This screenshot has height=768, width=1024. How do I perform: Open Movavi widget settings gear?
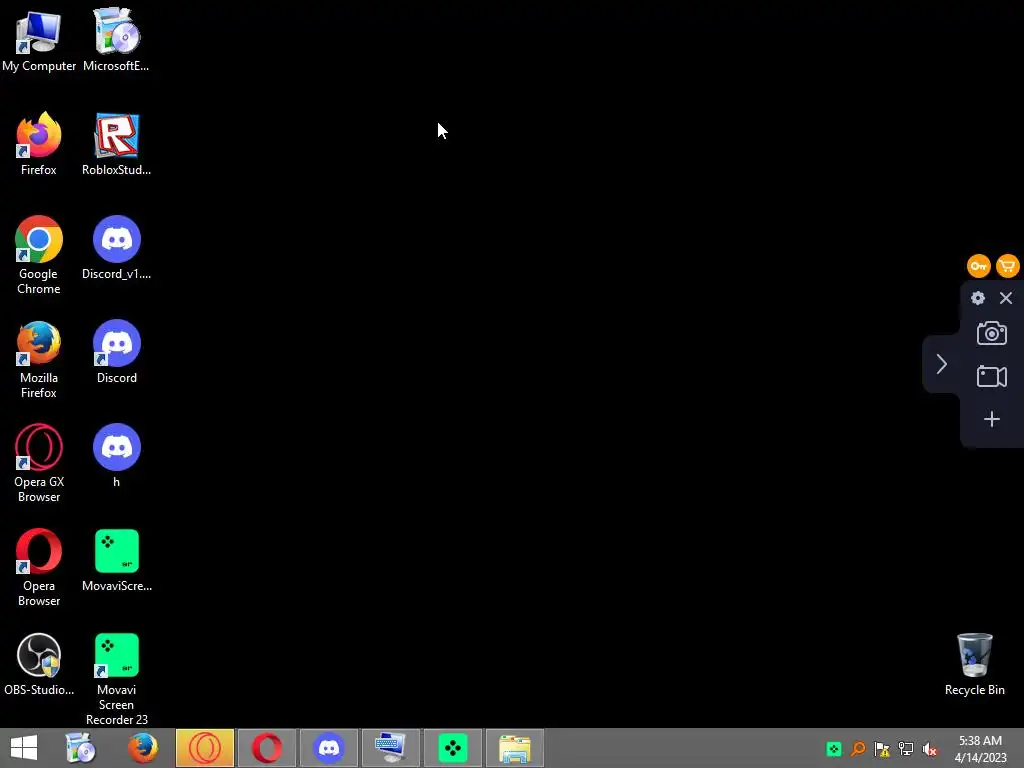[978, 298]
